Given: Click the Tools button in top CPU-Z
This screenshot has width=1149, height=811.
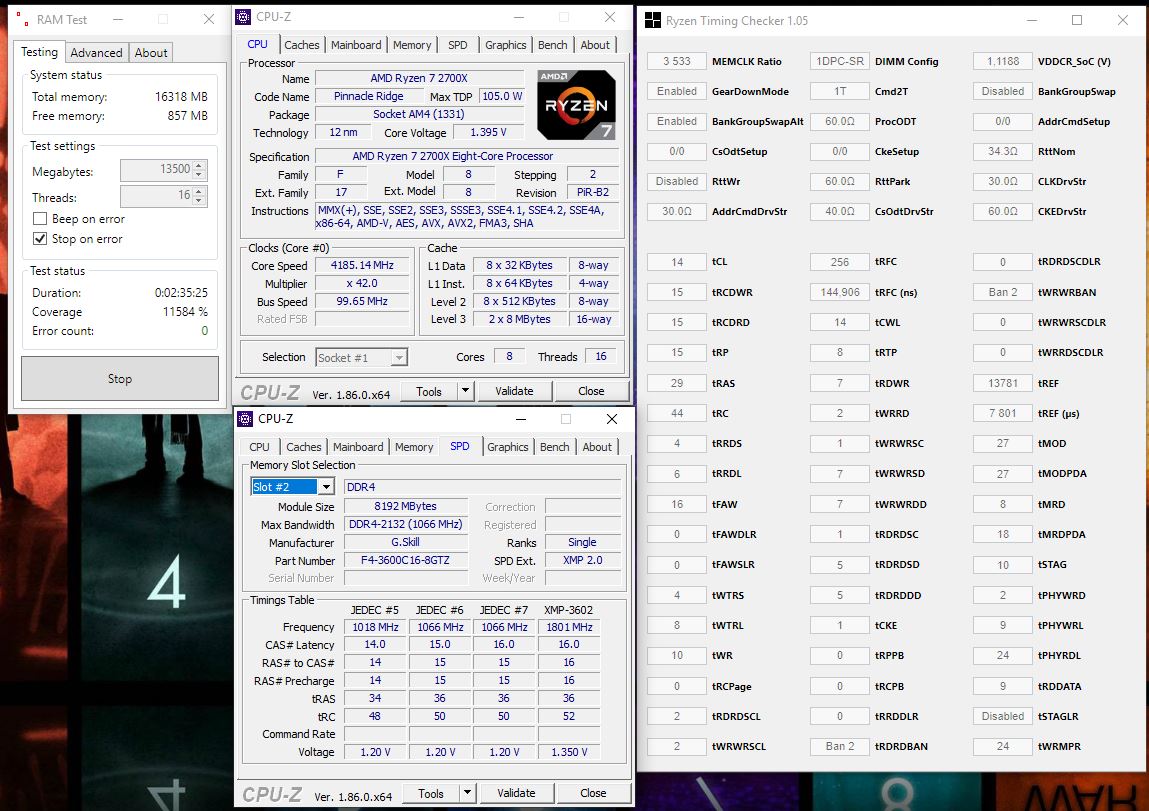Looking at the screenshot, I should tap(429, 391).
